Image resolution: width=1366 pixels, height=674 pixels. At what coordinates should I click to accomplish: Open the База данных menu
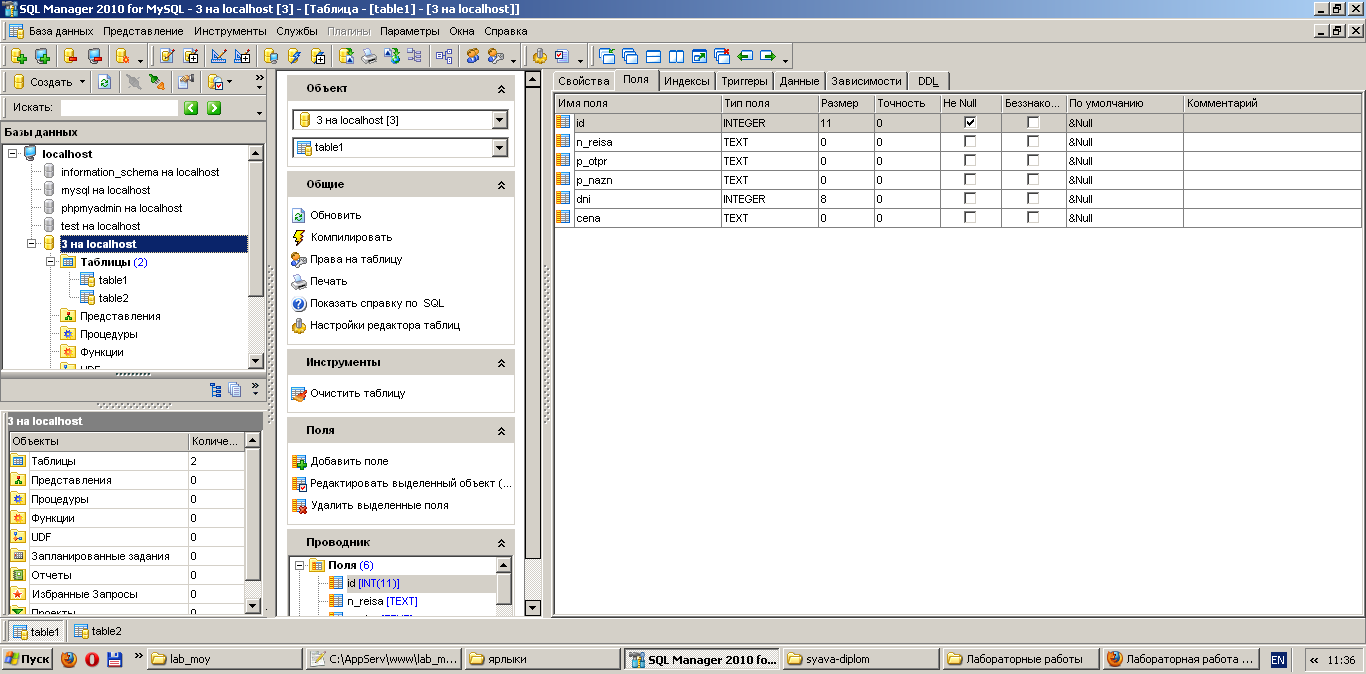(61, 31)
